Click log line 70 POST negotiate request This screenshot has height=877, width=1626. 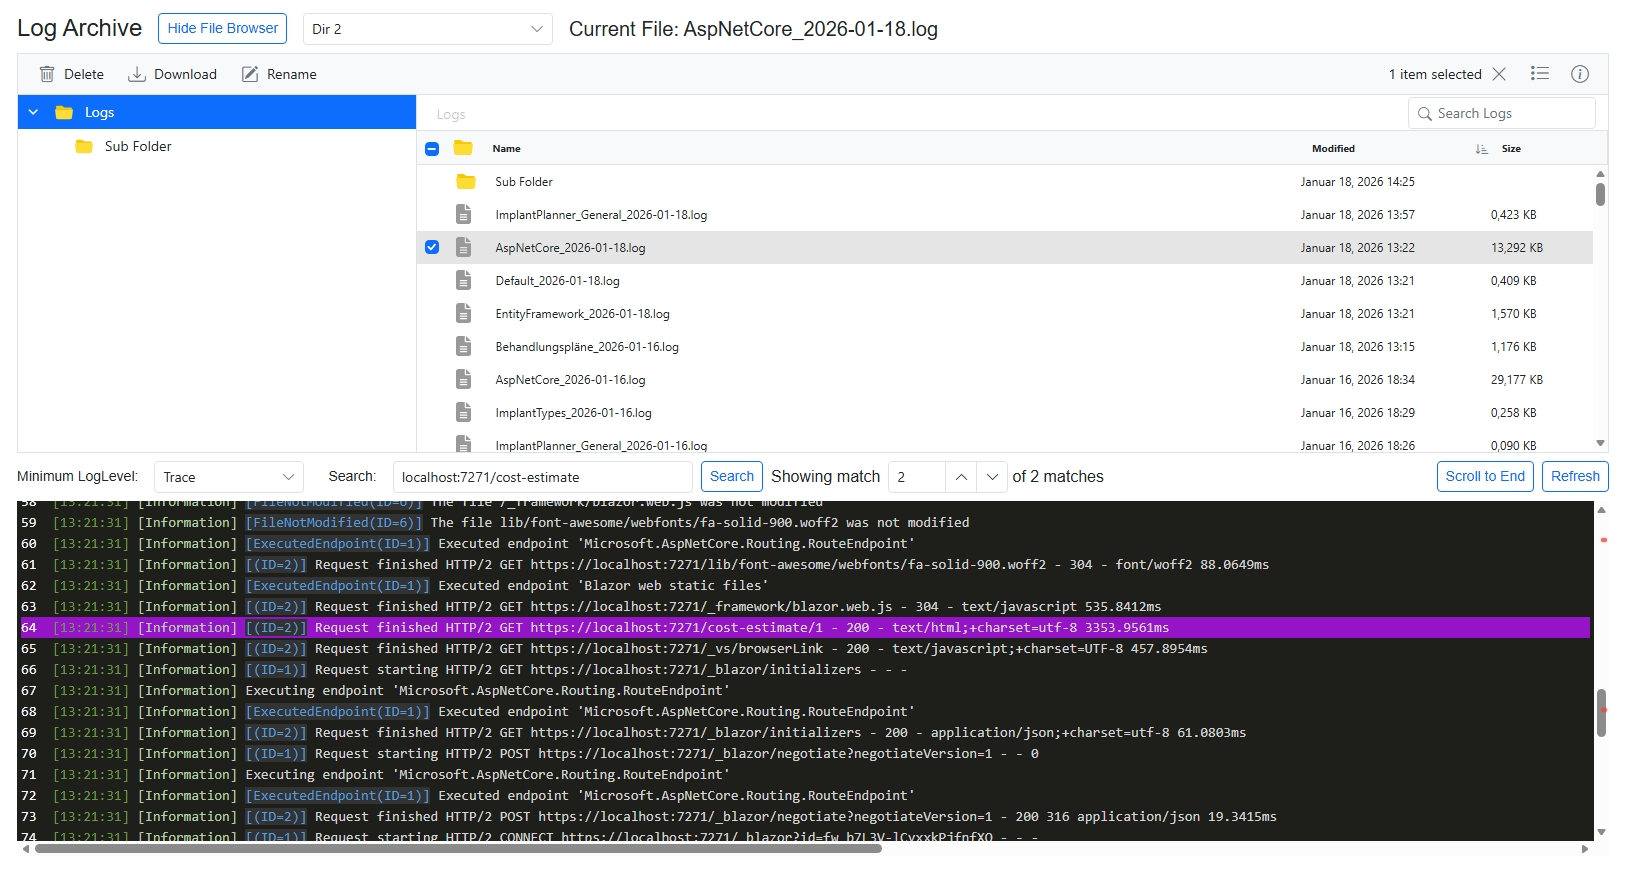tap(805, 753)
